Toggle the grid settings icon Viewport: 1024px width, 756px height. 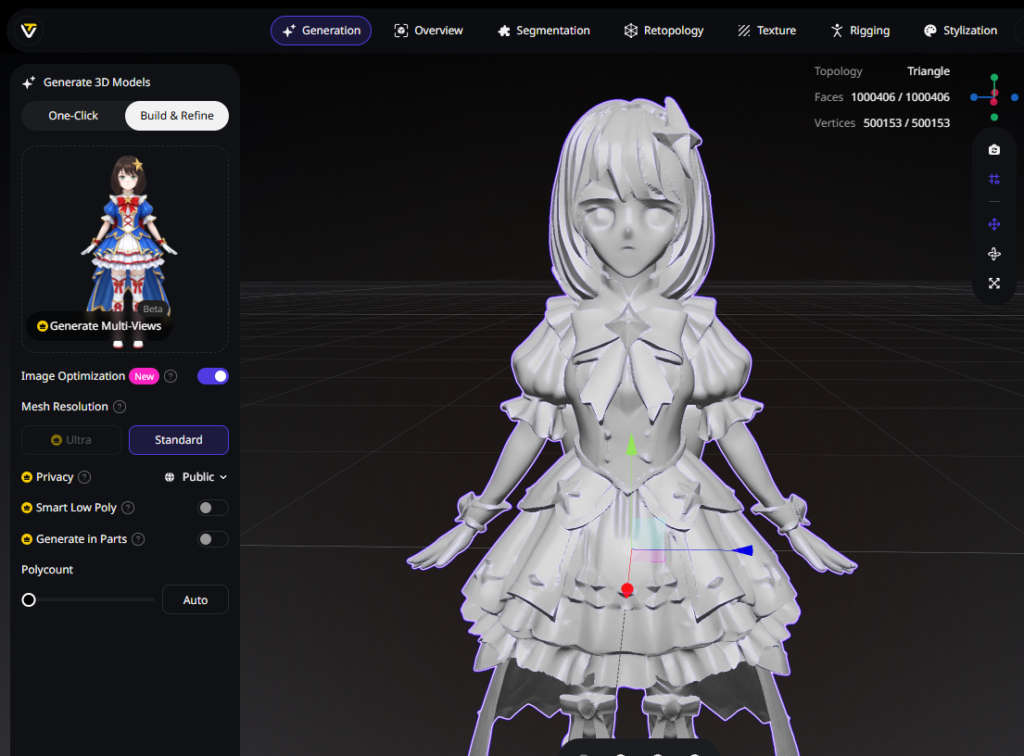point(994,179)
